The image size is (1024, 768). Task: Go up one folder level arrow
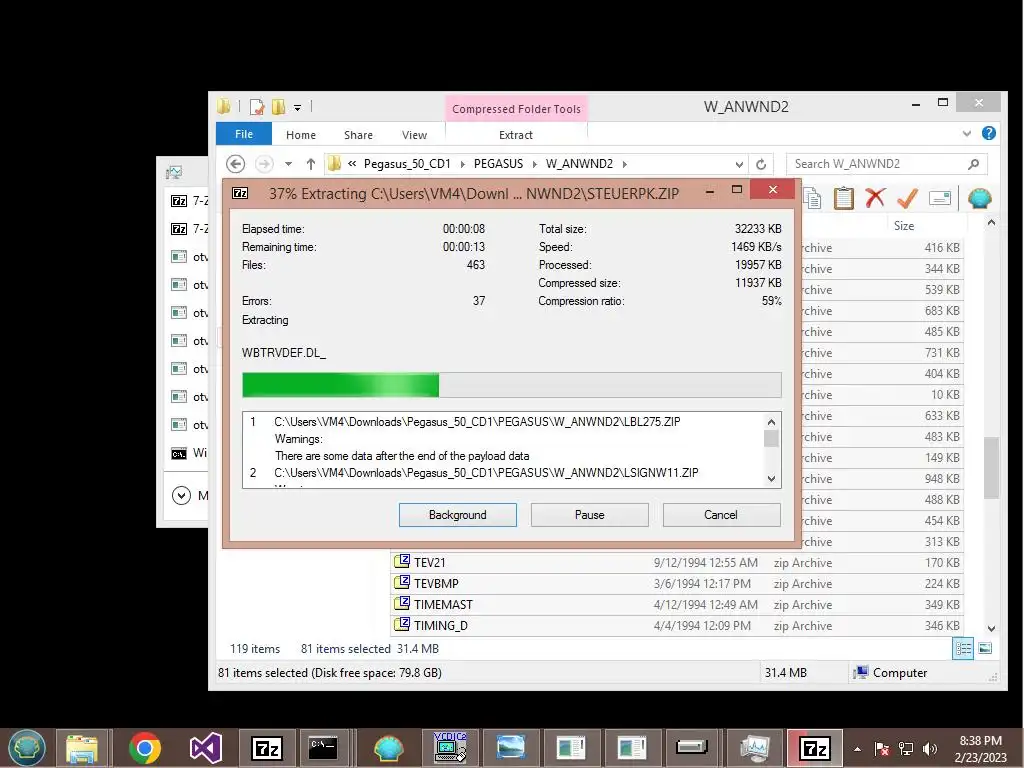[311, 164]
